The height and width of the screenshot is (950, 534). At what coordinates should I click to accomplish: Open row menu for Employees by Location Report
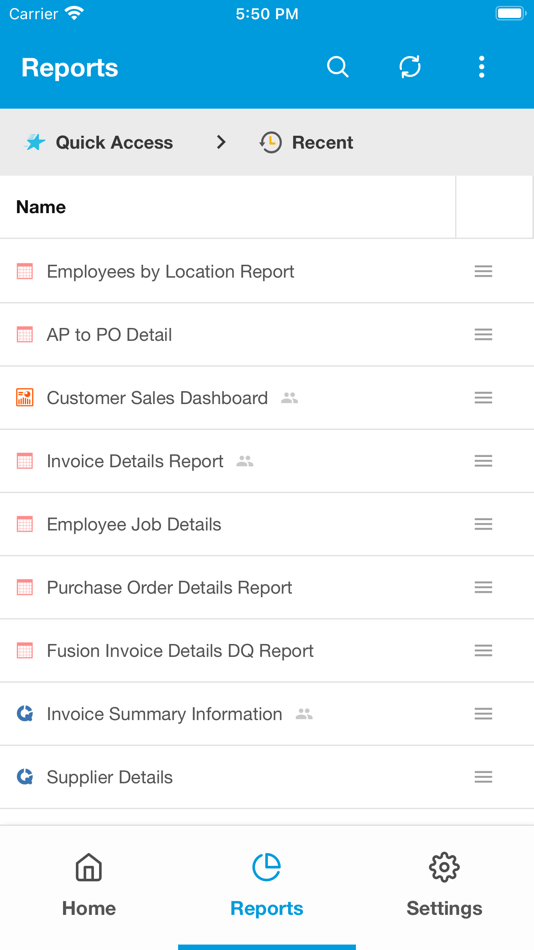tap(483, 271)
